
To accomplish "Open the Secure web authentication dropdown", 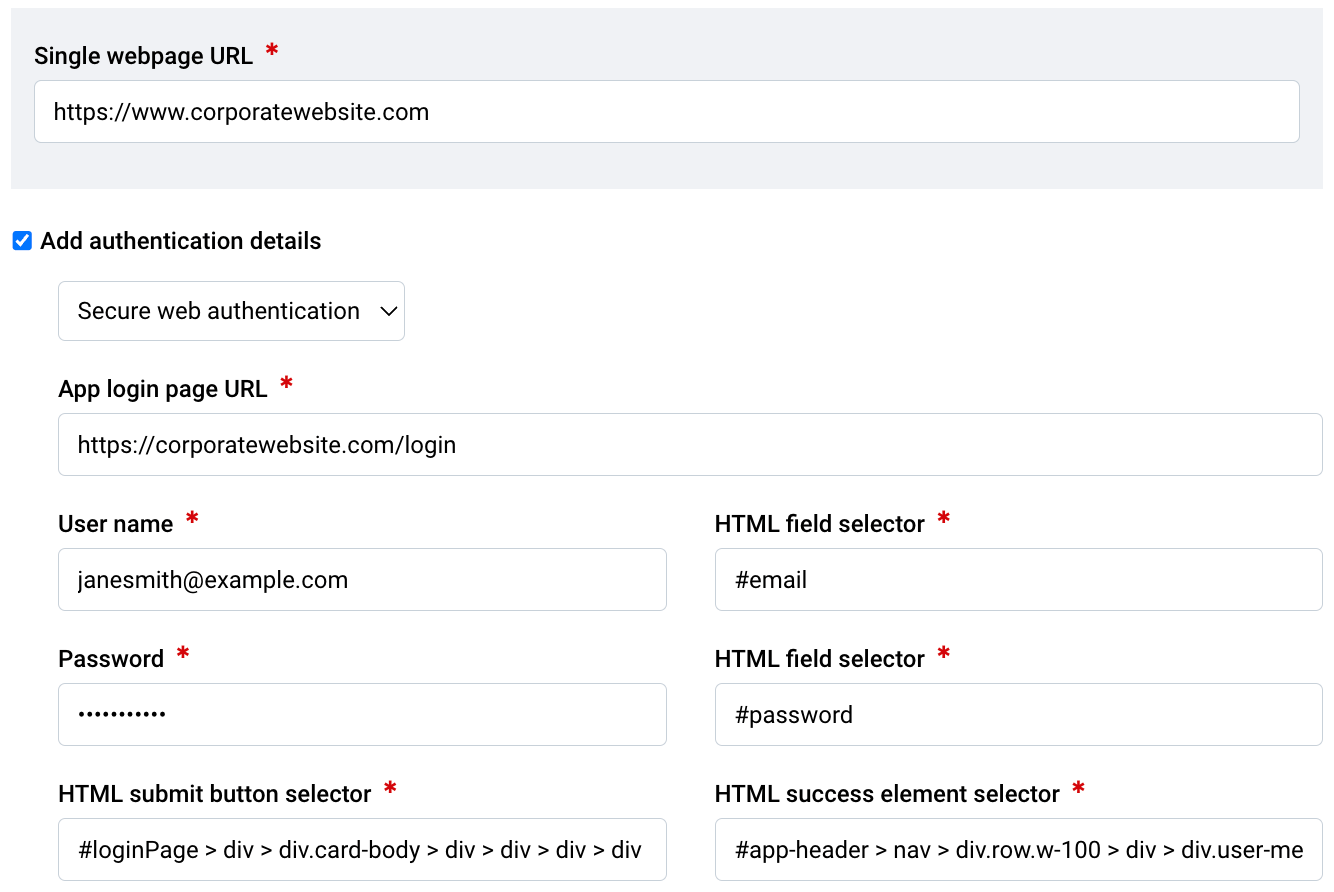I will click(231, 311).
